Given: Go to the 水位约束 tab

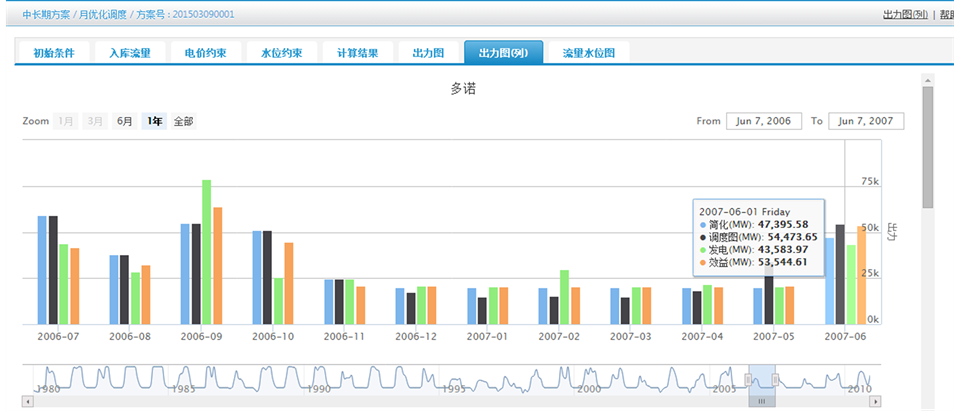Looking at the screenshot, I should pos(282,53).
